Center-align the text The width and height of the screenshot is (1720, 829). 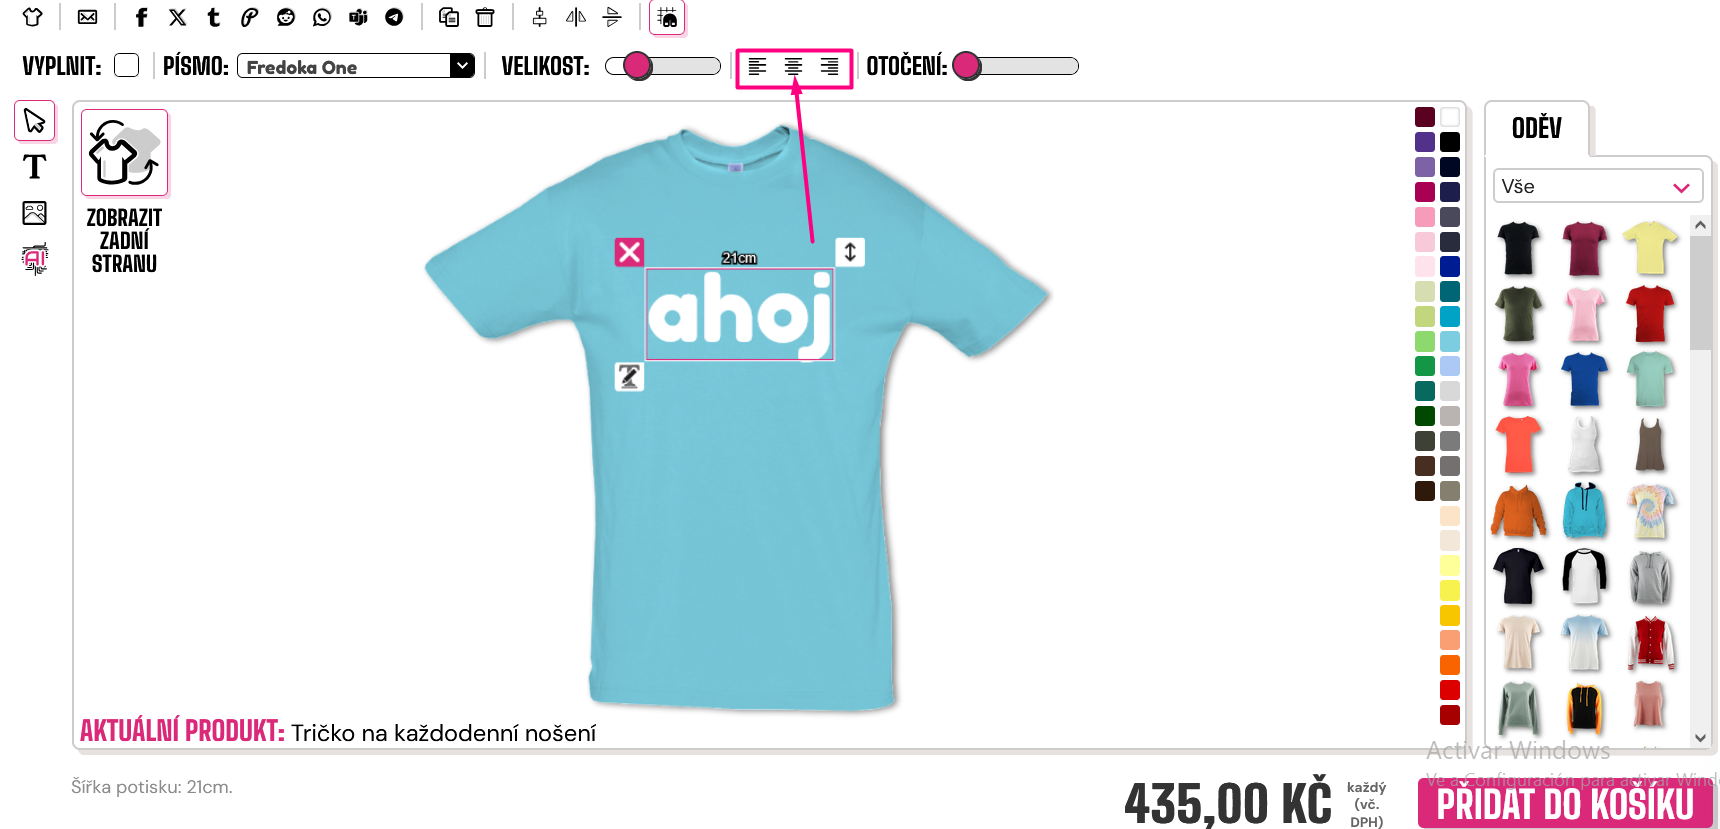pos(794,67)
